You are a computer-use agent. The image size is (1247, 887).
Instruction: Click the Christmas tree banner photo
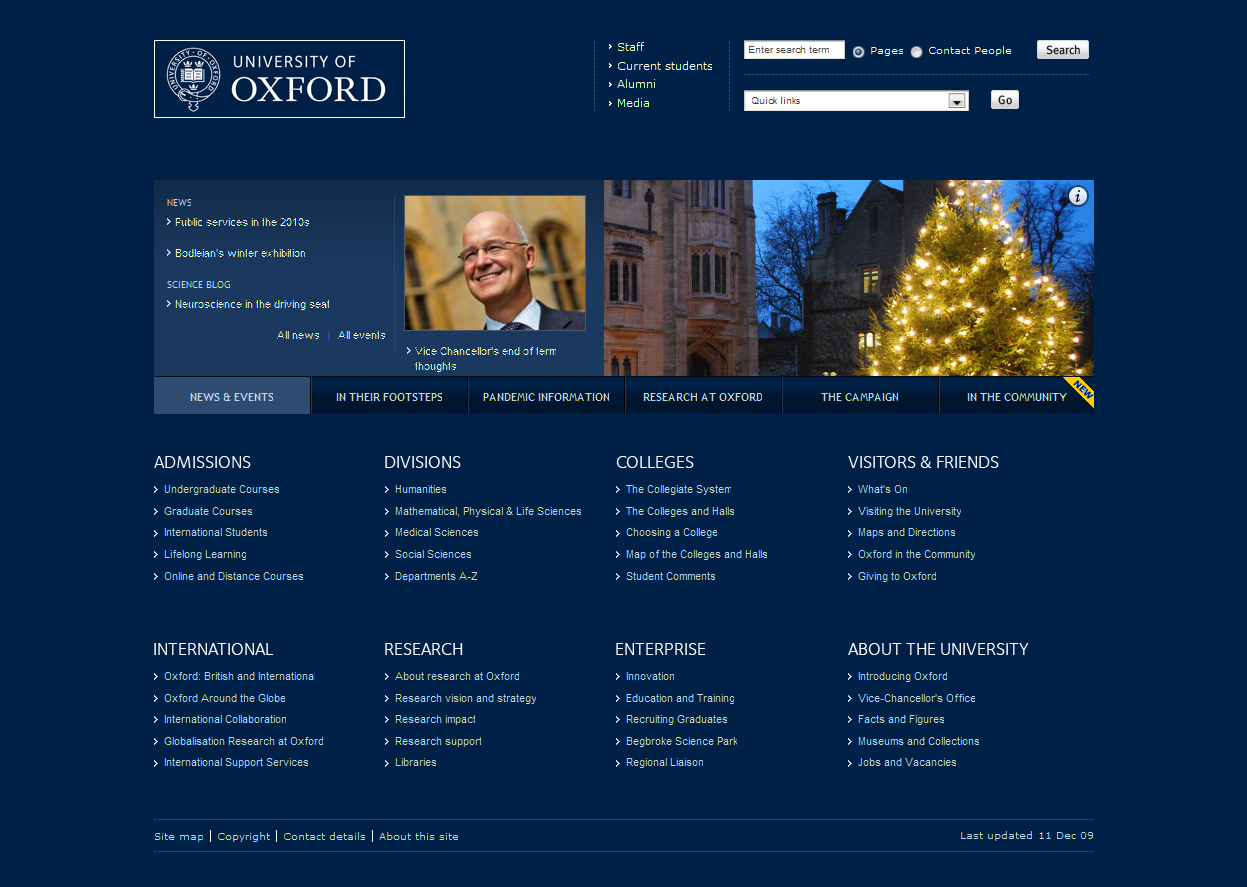click(x=849, y=278)
